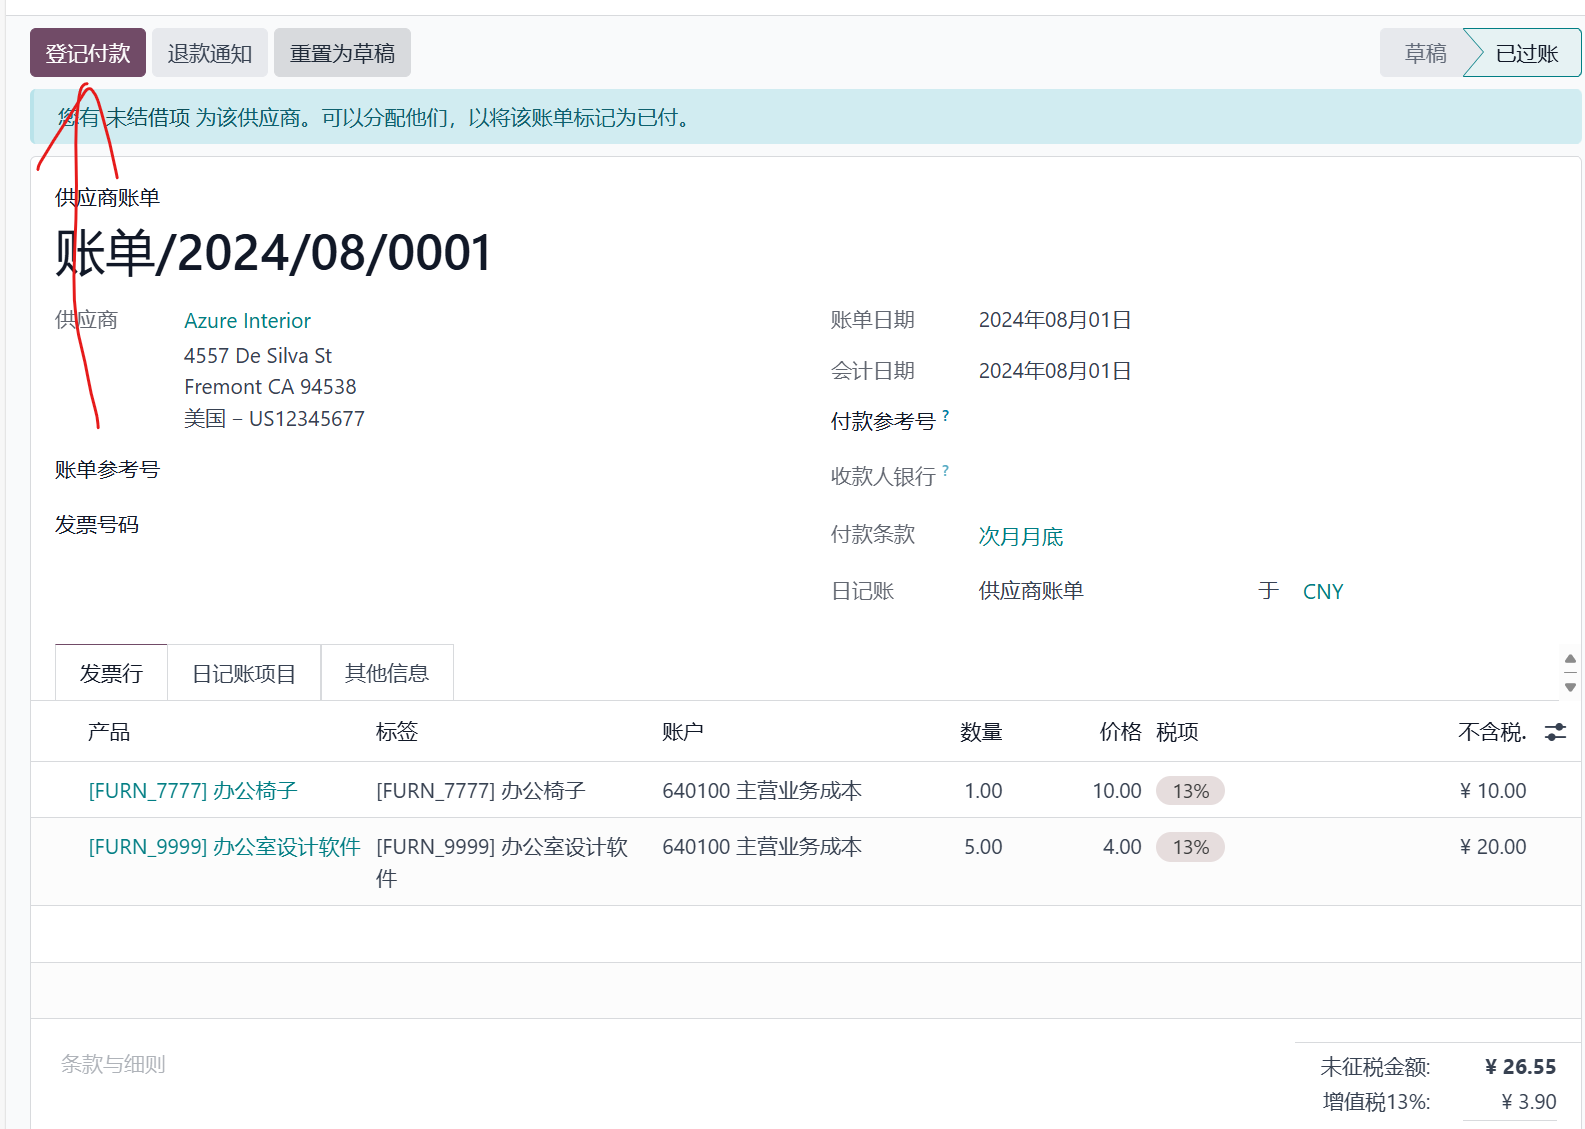Click the 登记付款 button

click(x=88, y=53)
